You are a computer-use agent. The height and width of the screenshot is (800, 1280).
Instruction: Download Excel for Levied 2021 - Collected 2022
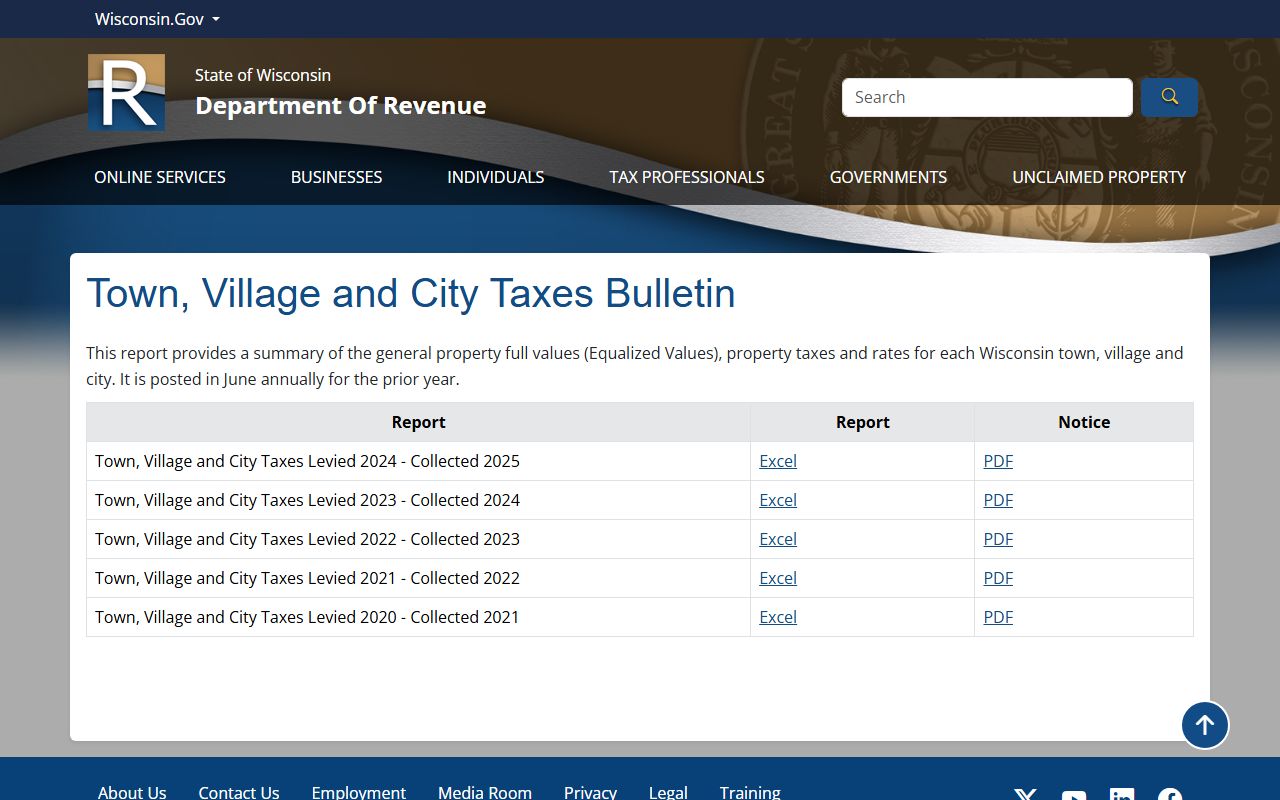[x=778, y=578]
